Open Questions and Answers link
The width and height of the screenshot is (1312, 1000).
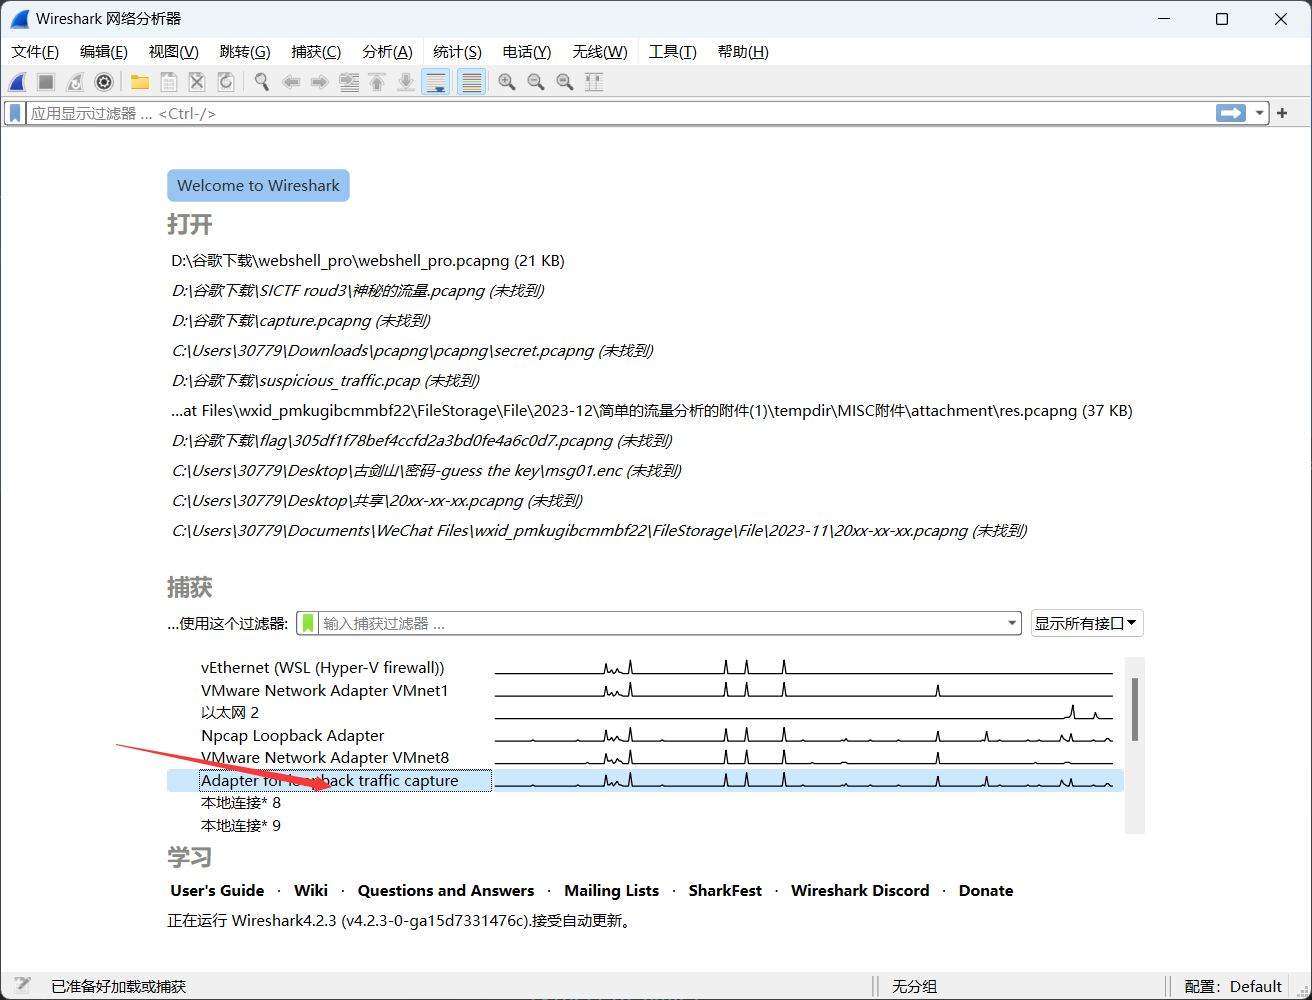point(446,890)
